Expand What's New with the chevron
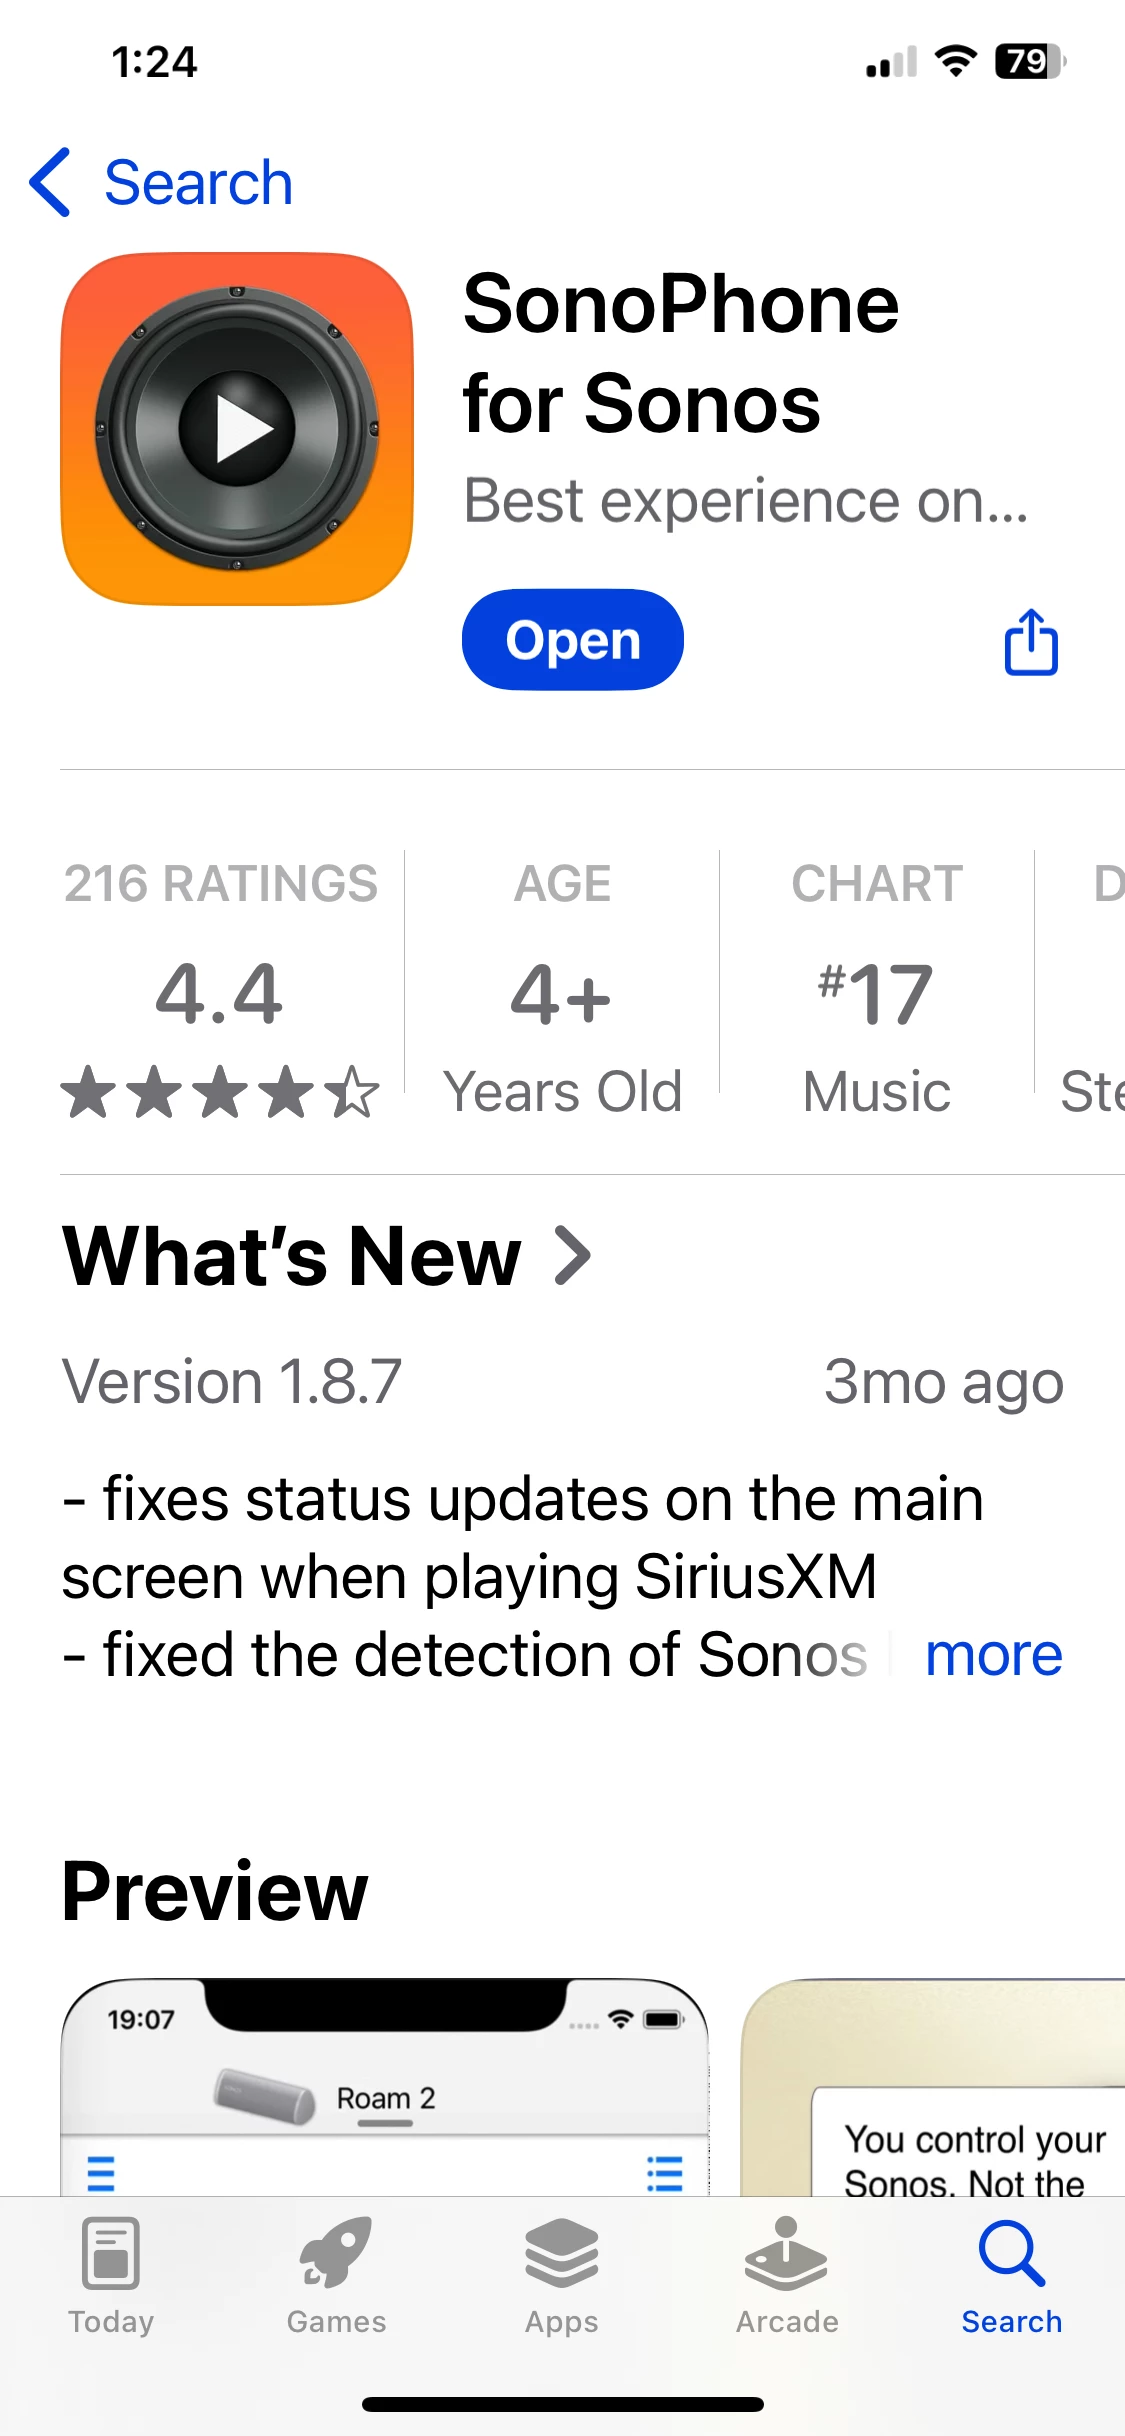Screen dimensions: 1125x2436 tap(574, 1256)
